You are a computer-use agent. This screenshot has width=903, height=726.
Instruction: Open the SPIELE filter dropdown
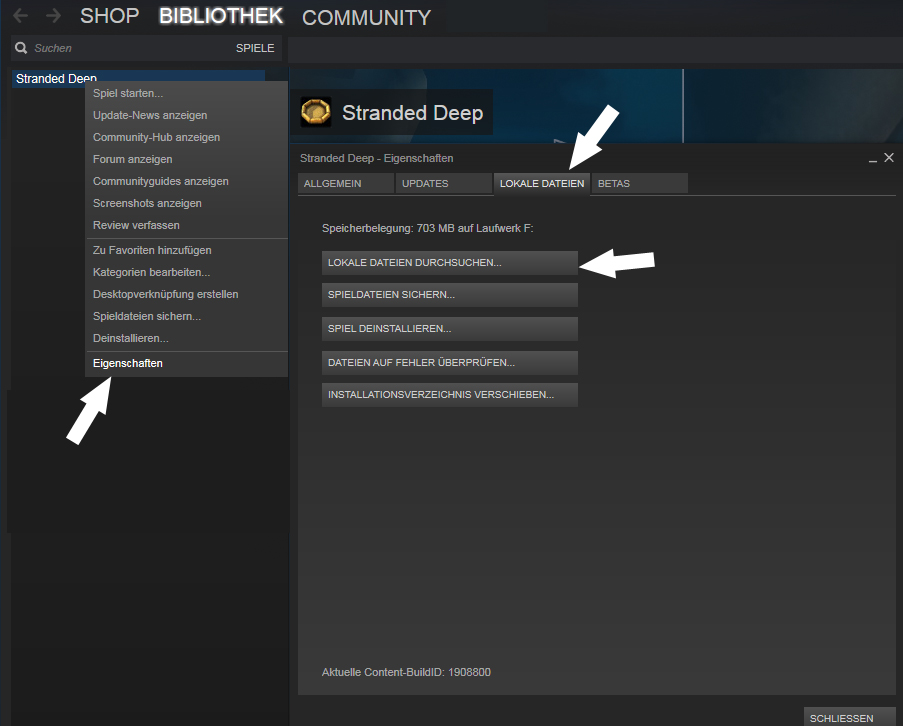[254, 48]
